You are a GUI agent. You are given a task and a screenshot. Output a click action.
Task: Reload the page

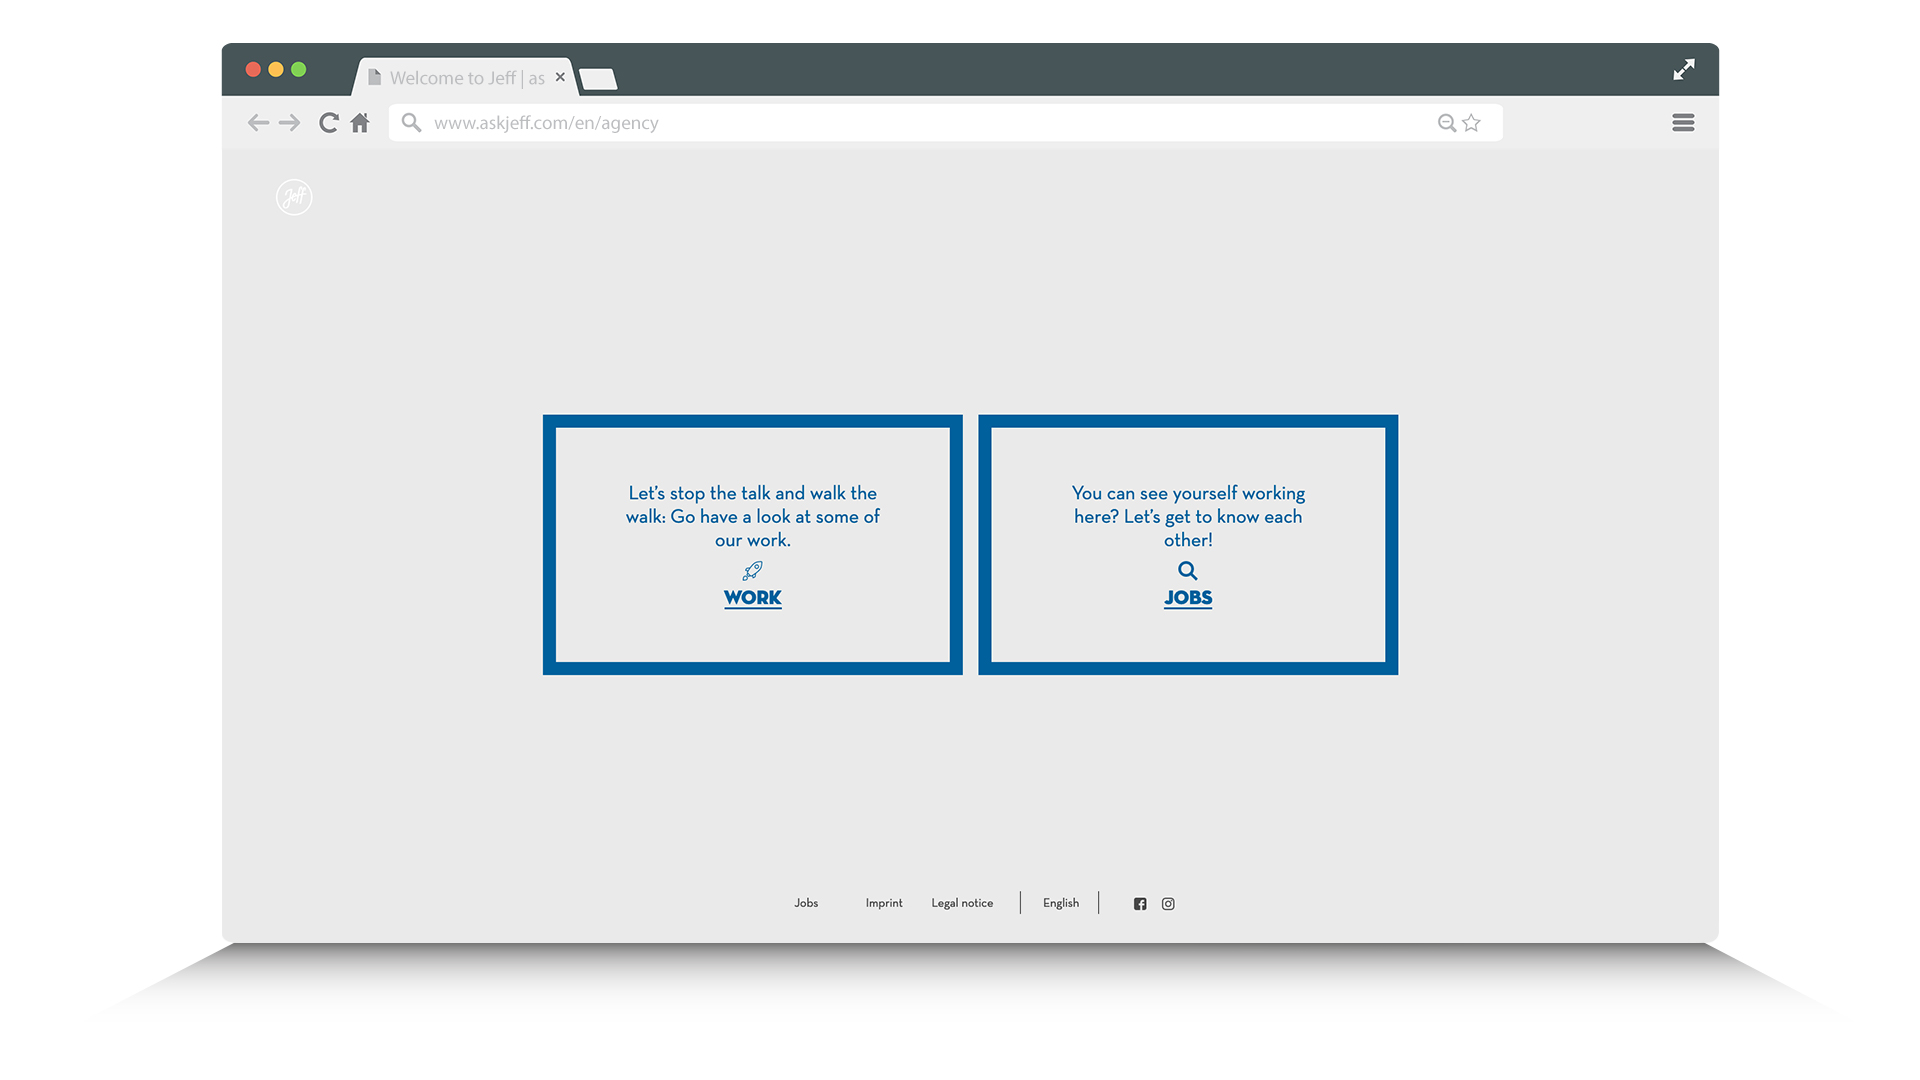pos(328,123)
